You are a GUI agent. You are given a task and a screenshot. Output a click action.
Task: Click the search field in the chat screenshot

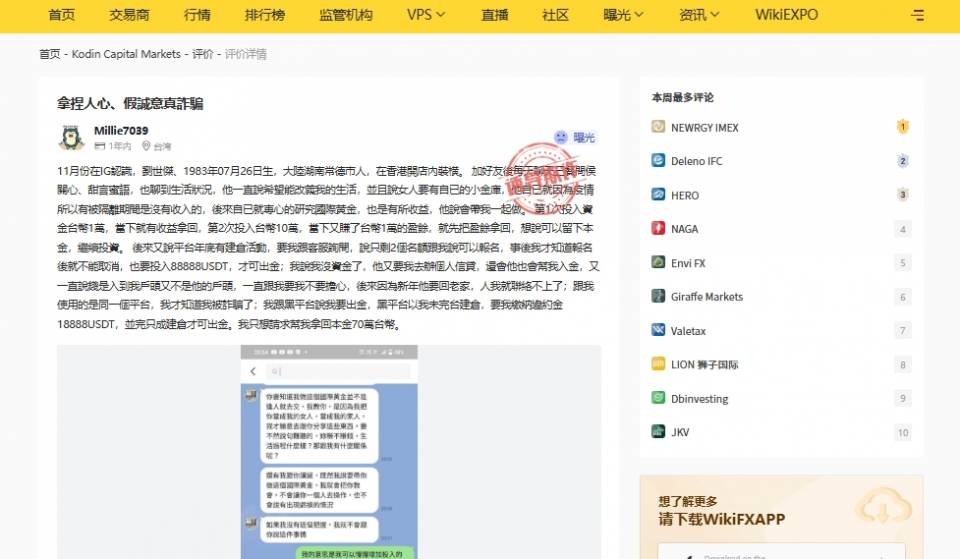point(339,371)
